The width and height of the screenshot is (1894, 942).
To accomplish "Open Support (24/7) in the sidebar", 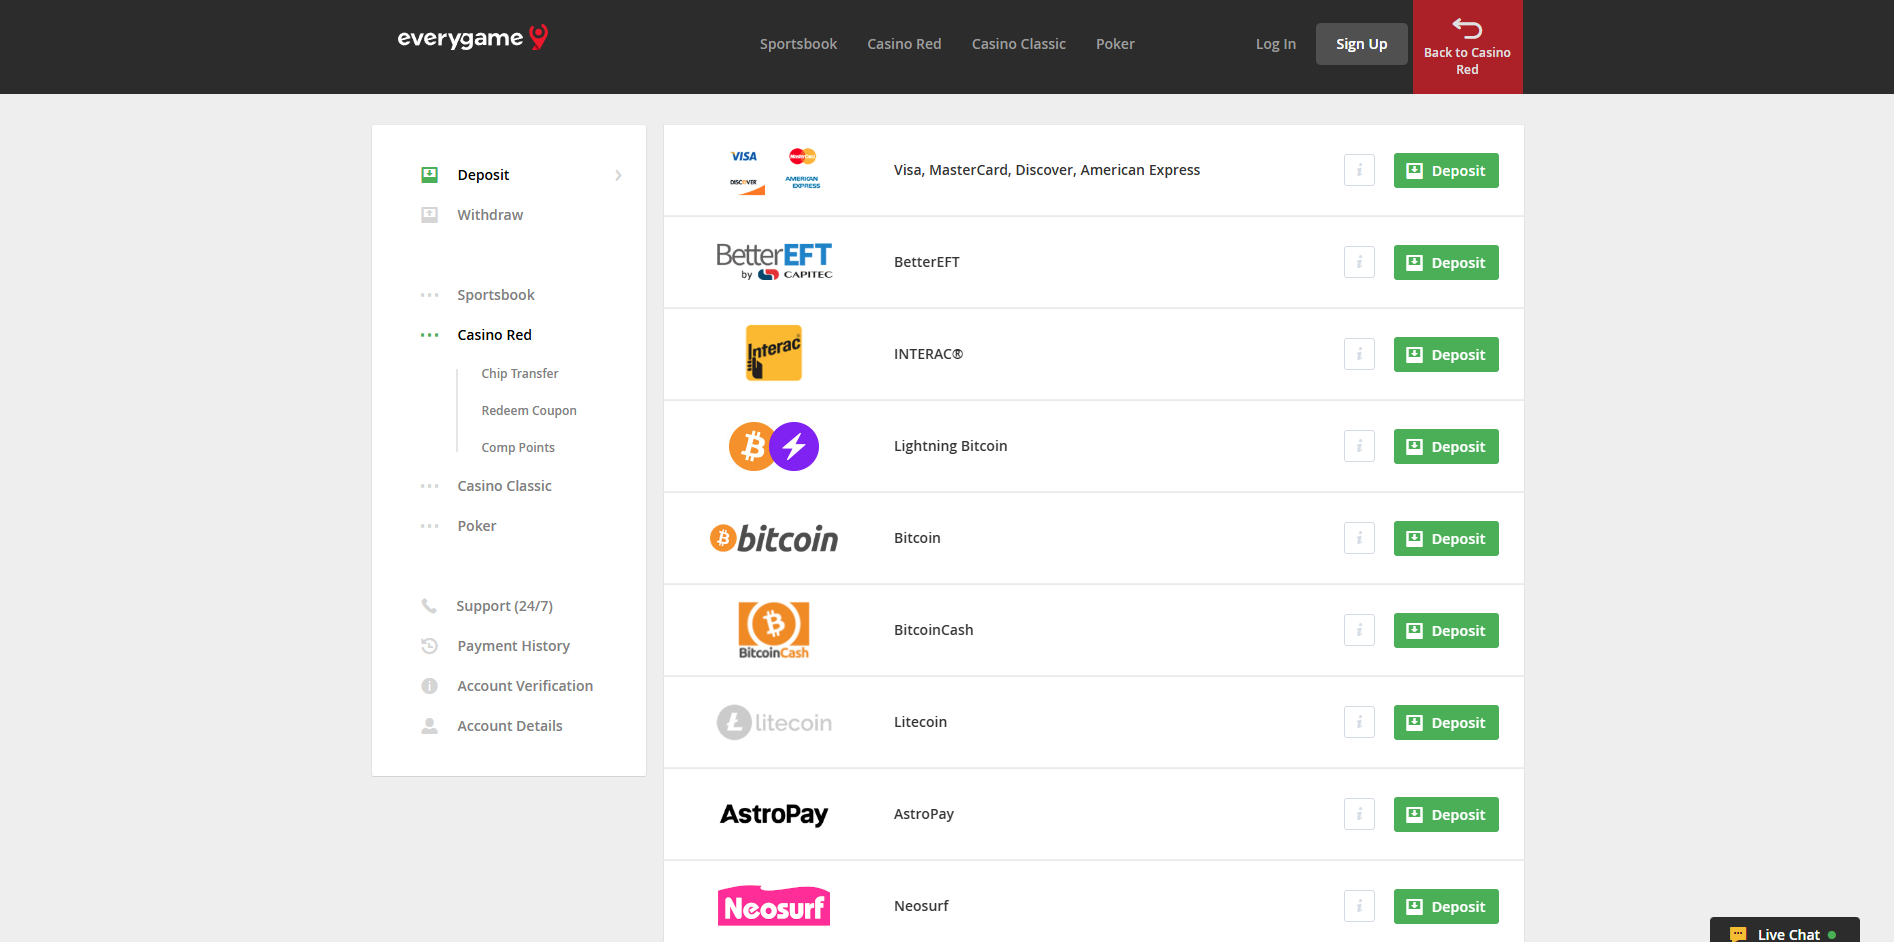I will 504,606.
